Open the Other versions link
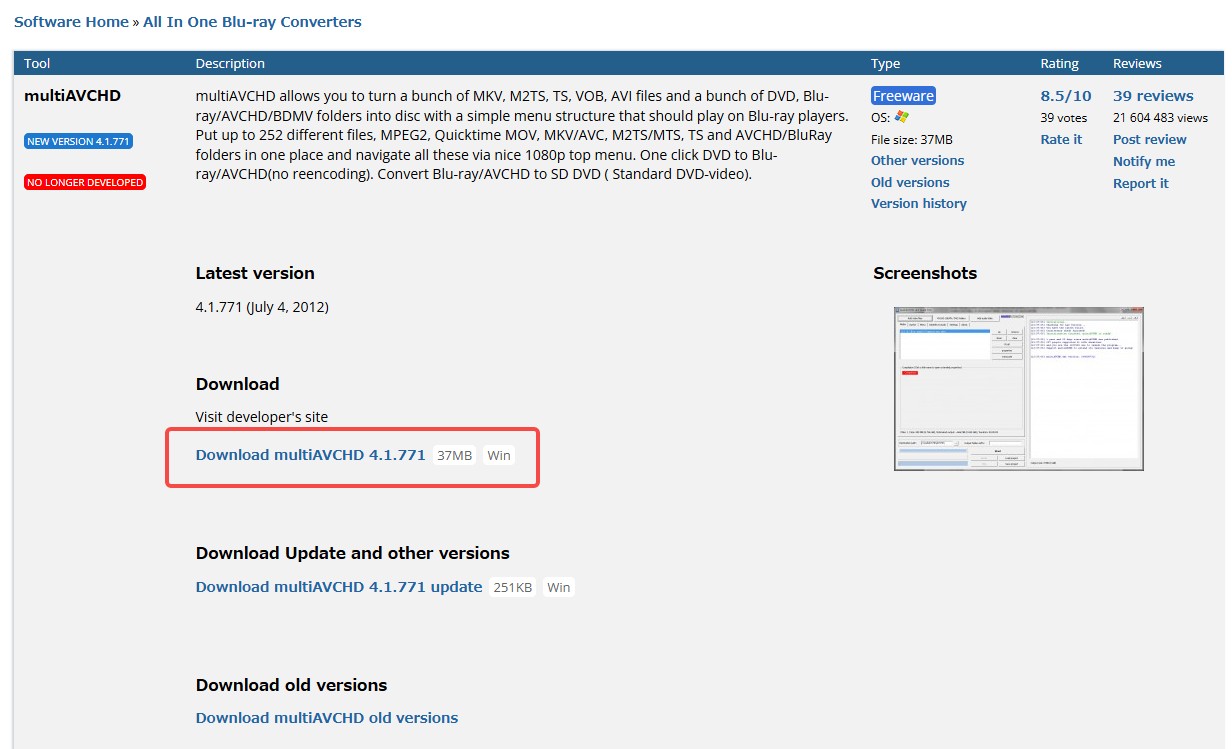1232x749 pixels. 917,160
